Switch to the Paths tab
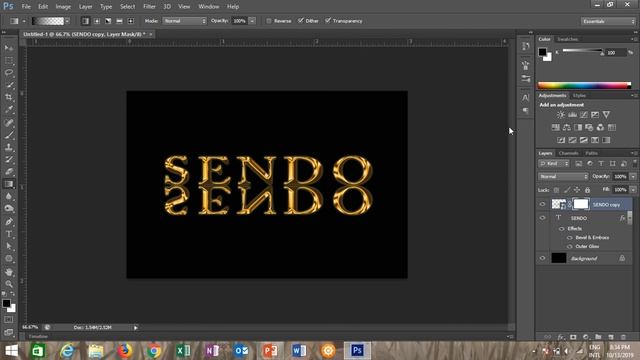This screenshot has height=360, width=640. coord(591,153)
